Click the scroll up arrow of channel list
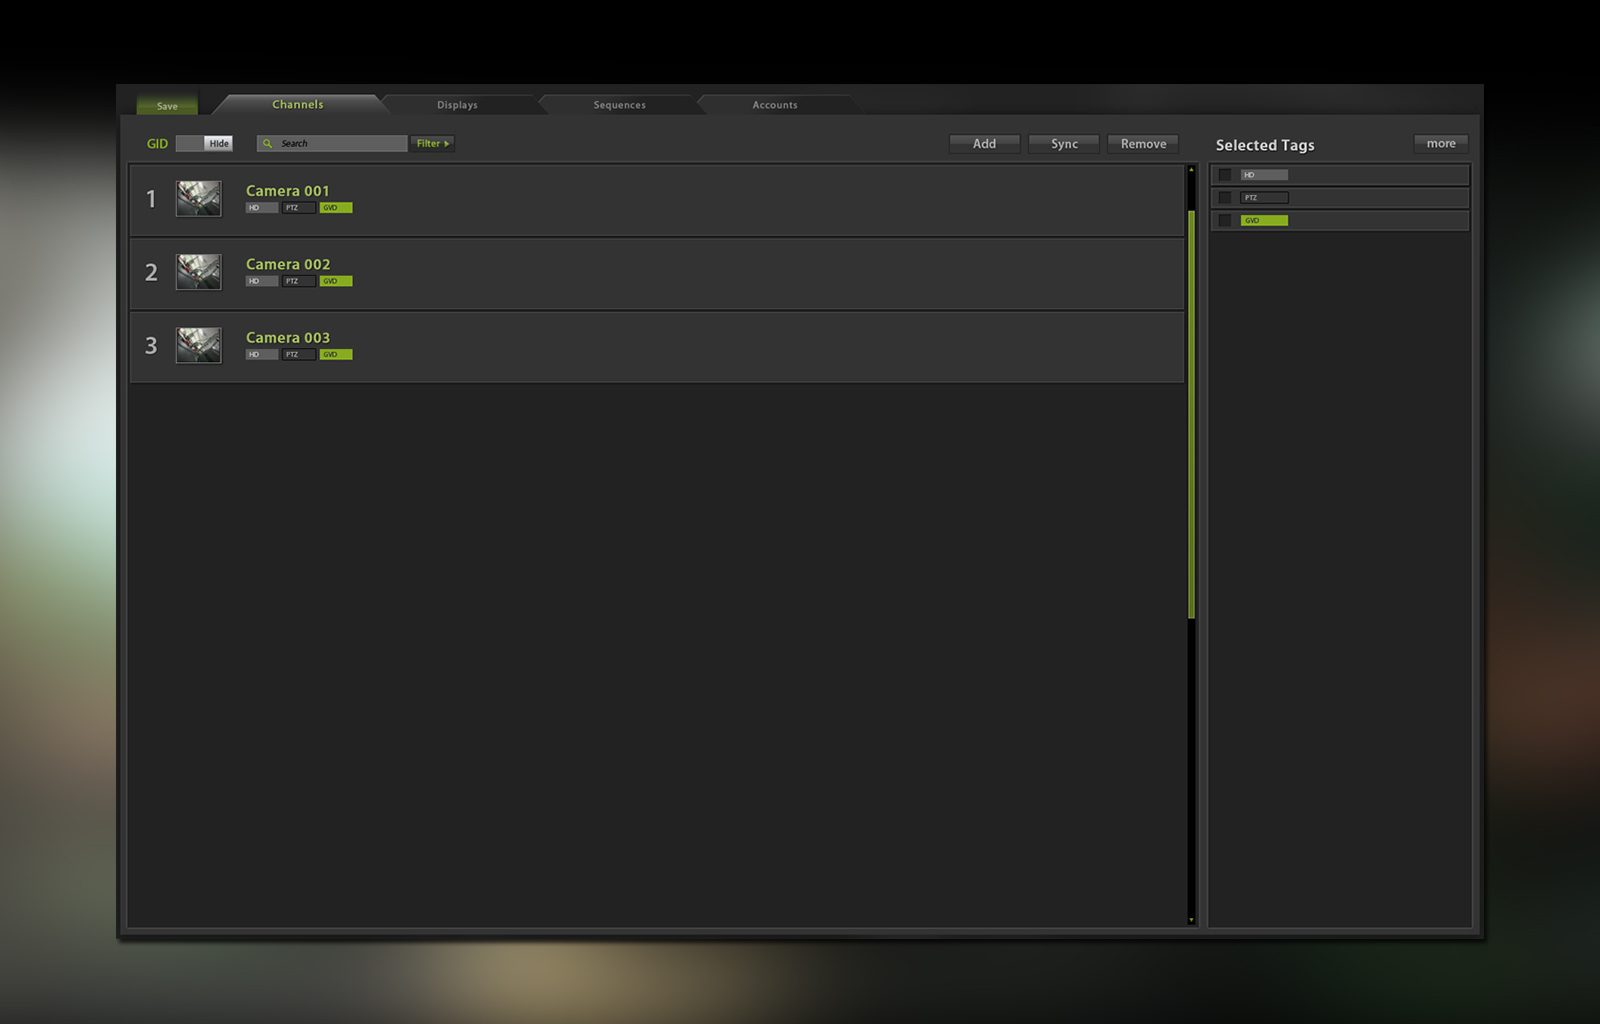1600x1024 pixels. [1191, 170]
